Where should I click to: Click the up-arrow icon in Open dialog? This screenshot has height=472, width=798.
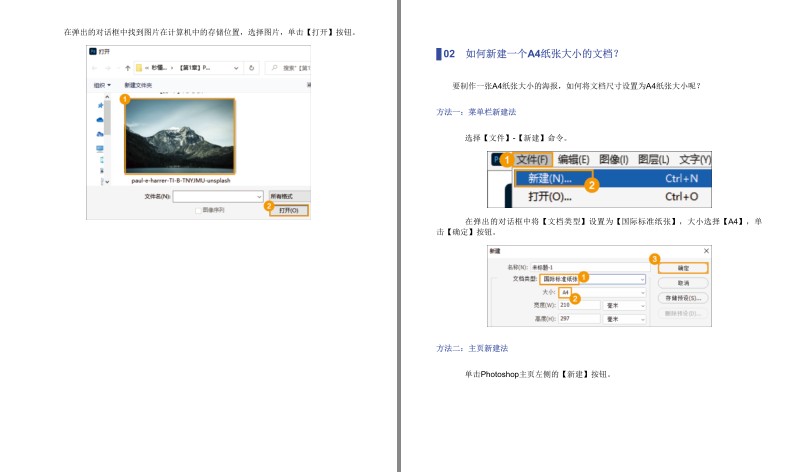coord(127,68)
